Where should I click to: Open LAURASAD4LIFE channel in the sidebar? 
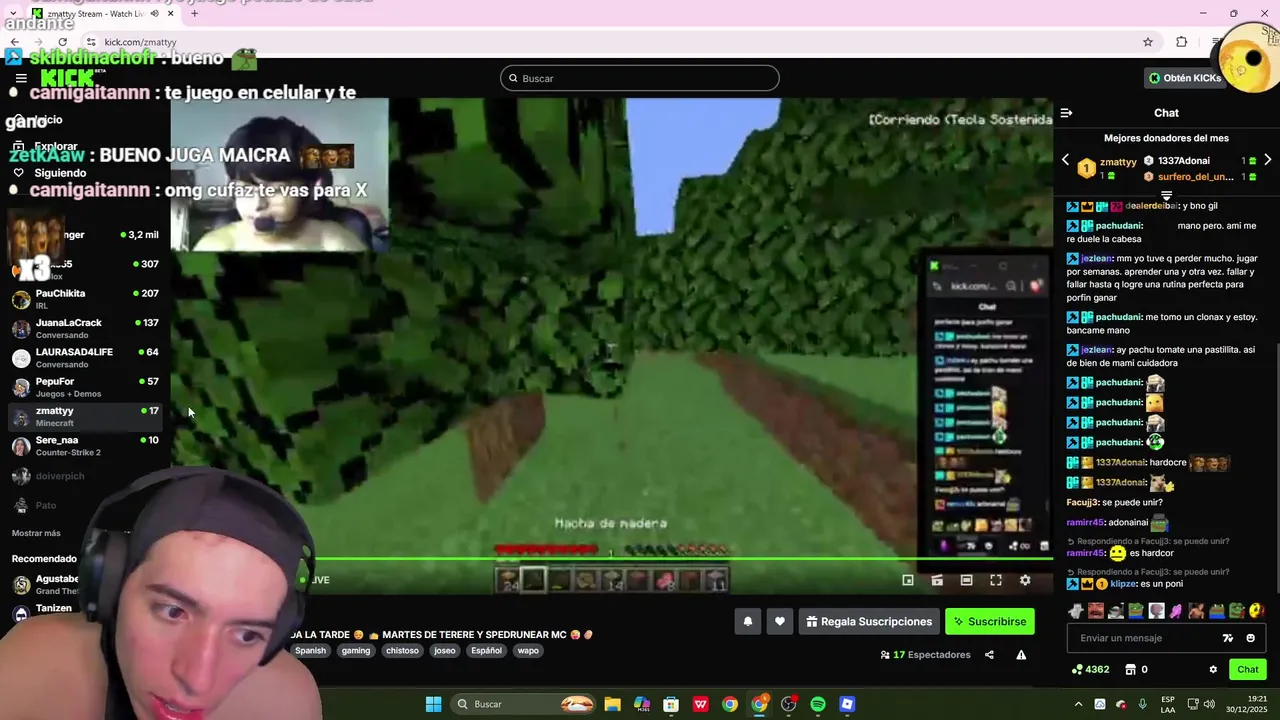tap(85, 358)
